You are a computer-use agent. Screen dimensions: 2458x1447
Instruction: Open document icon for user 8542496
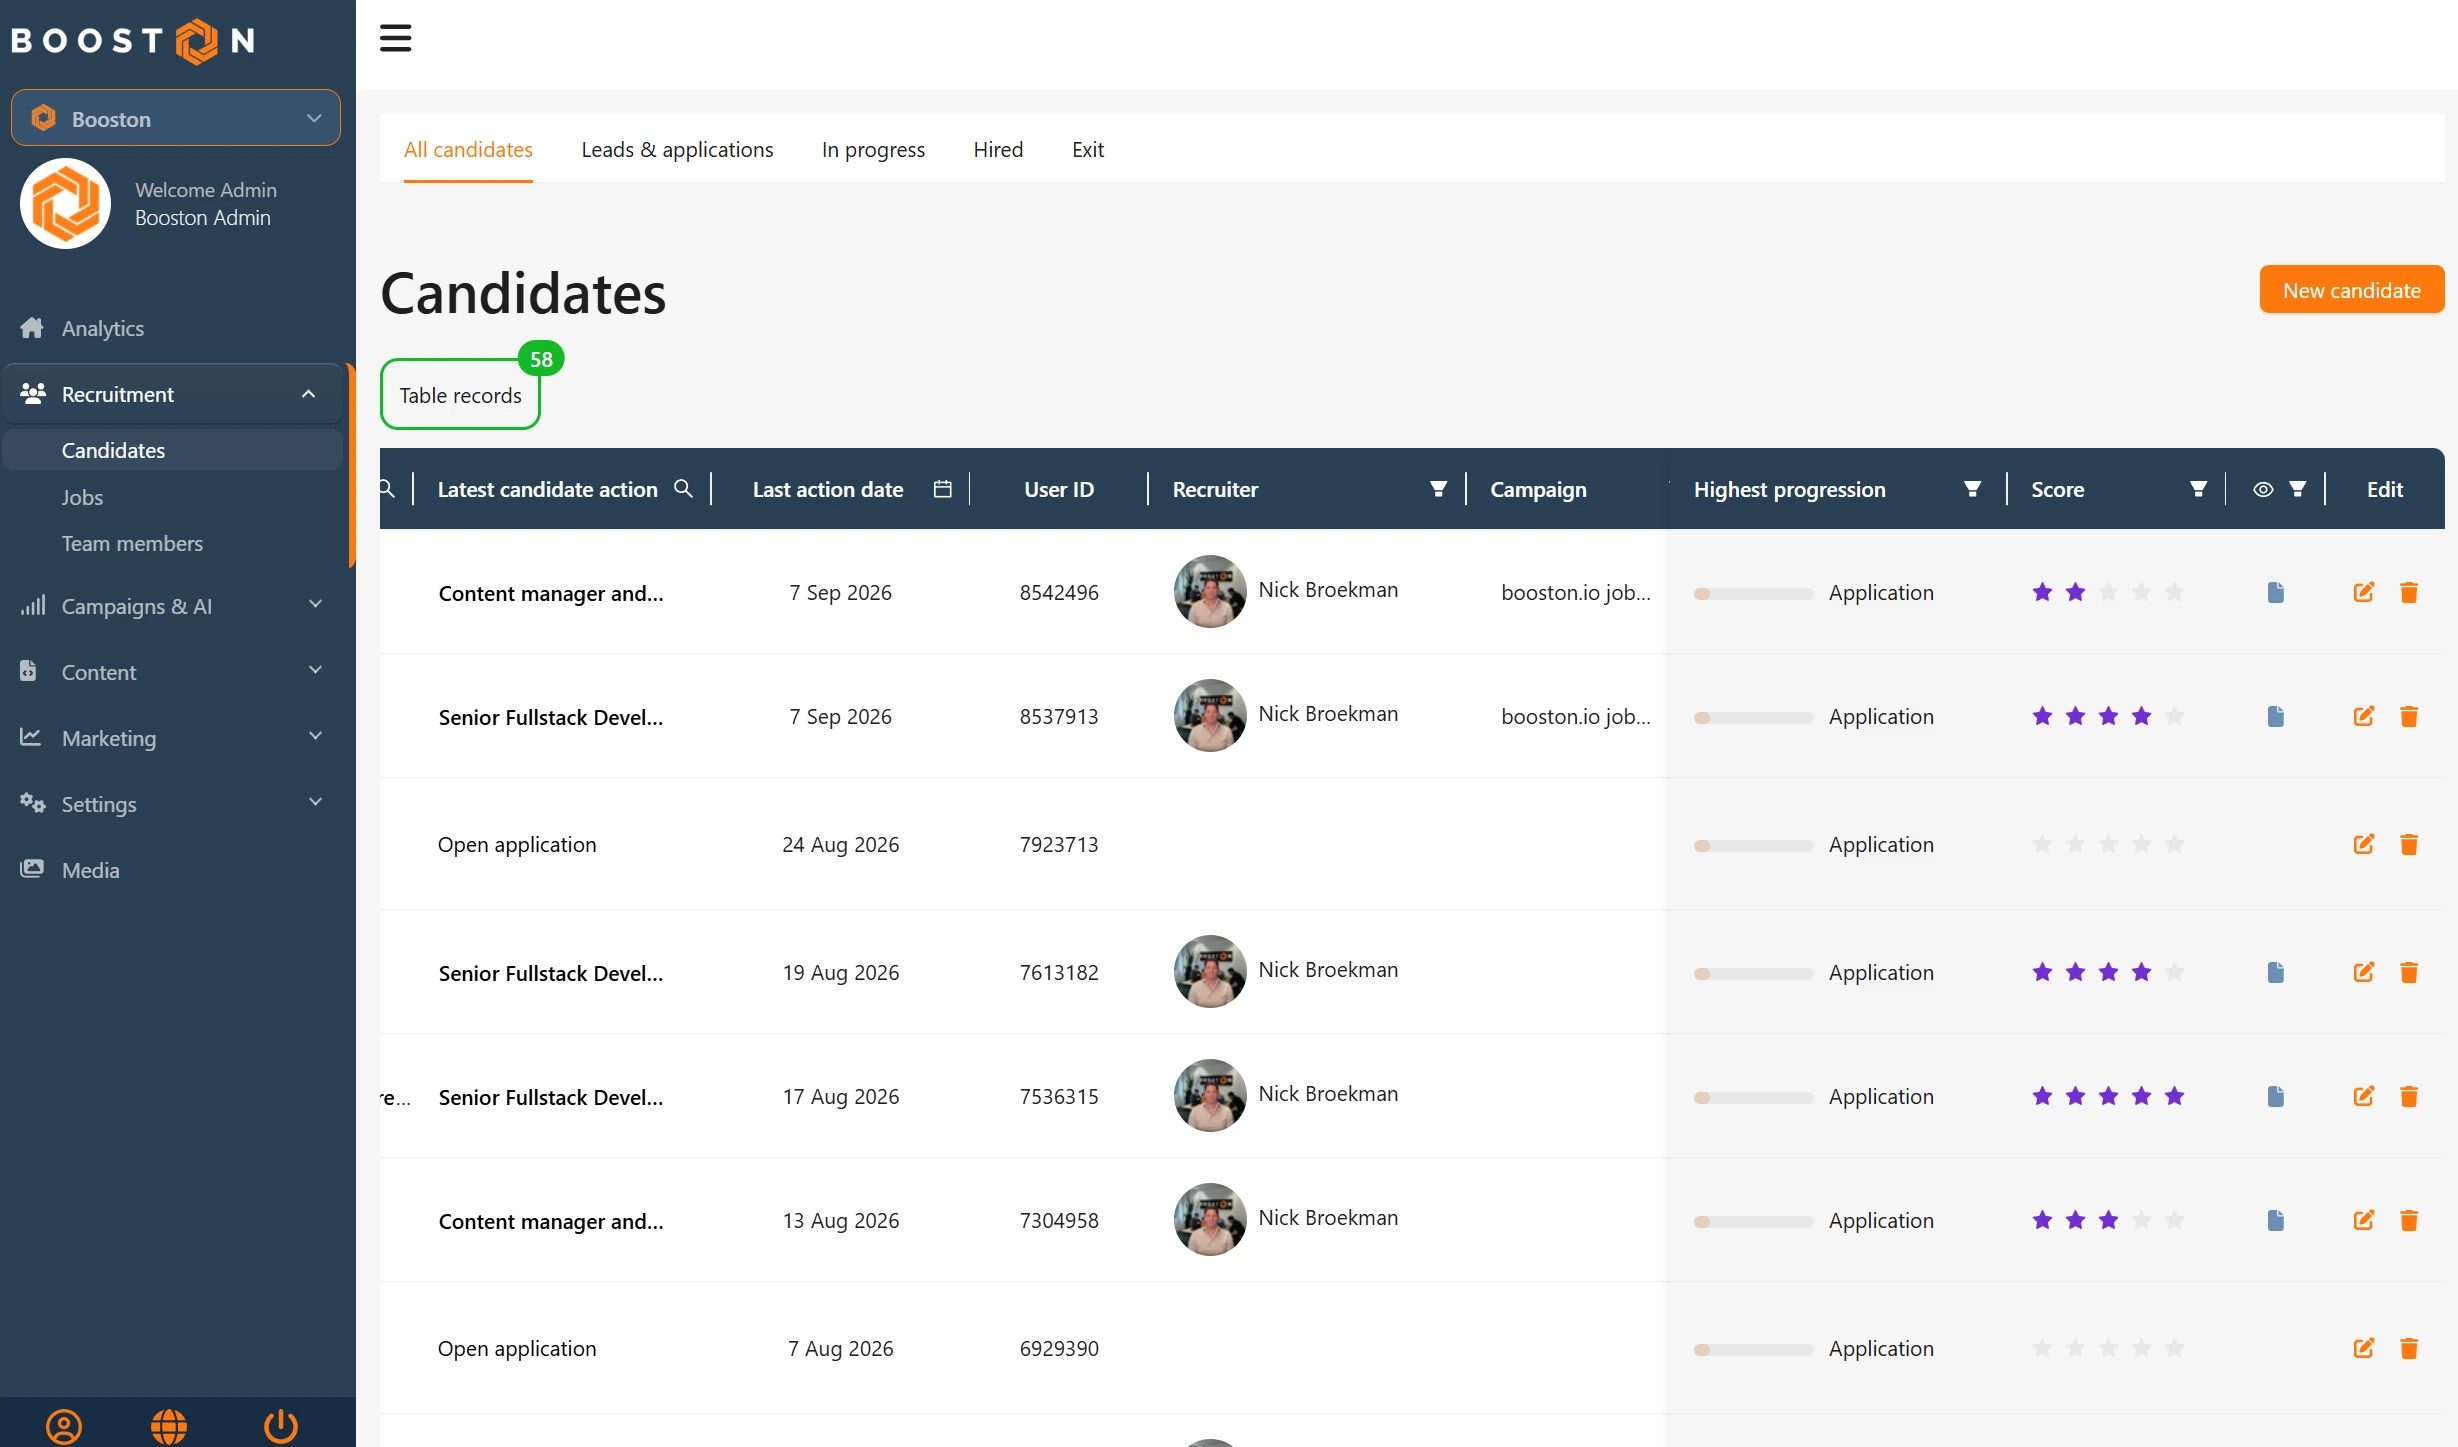(x=2276, y=592)
